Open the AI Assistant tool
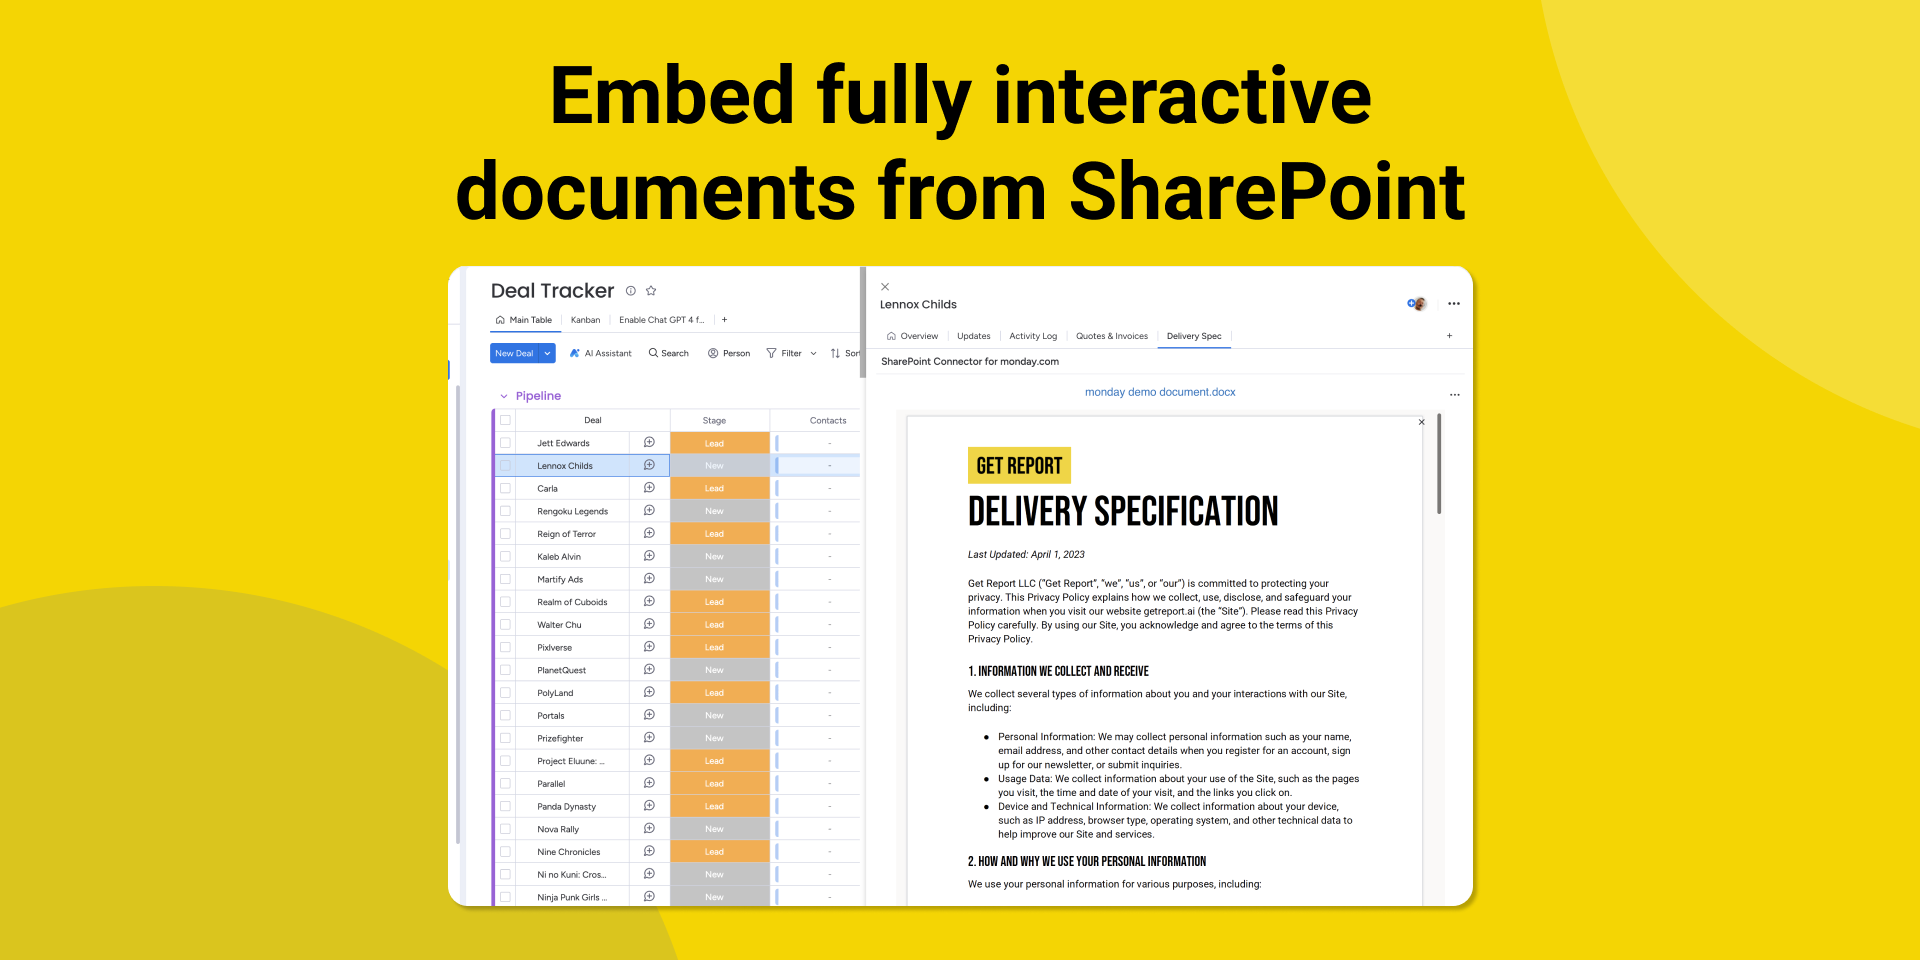The image size is (1920, 960). click(x=601, y=353)
